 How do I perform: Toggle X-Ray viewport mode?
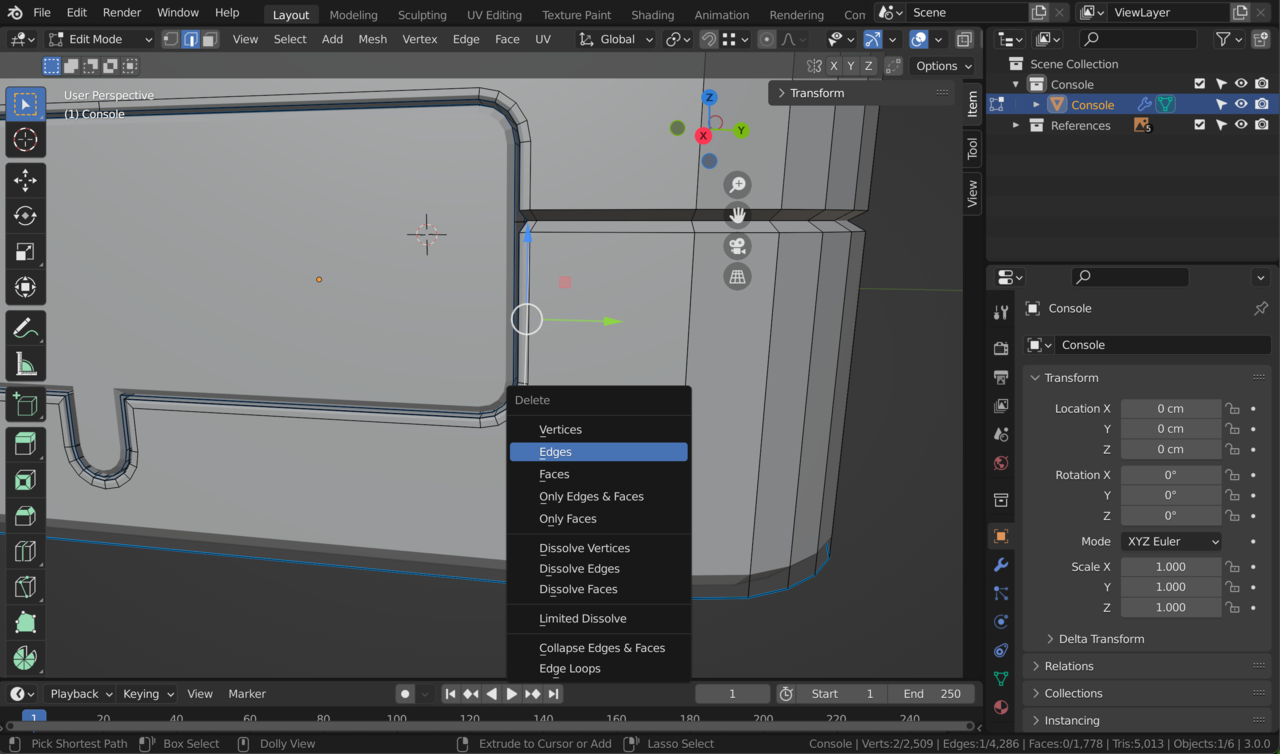[x=963, y=38]
